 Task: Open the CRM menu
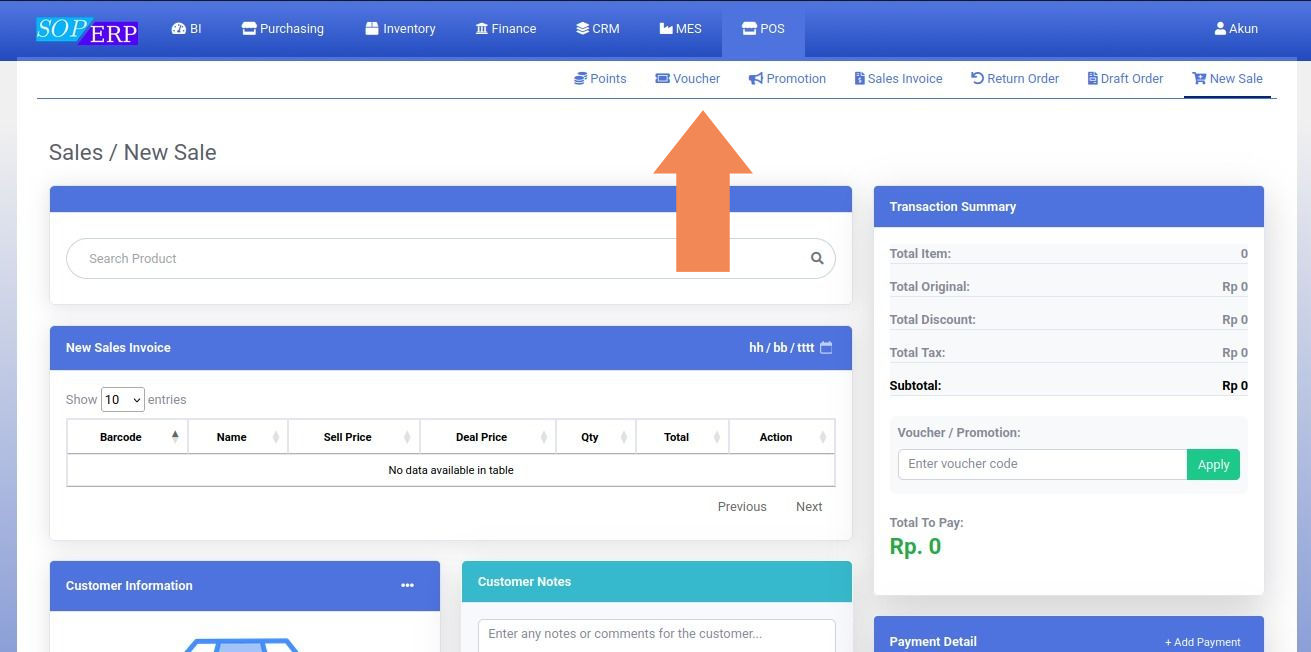598,29
